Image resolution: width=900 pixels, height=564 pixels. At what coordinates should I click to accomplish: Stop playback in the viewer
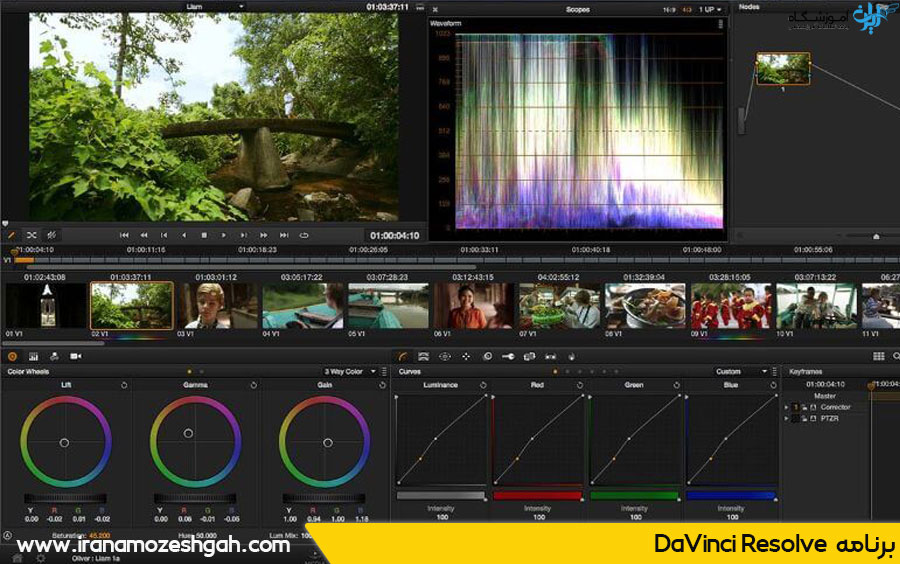pyautogui.click(x=204, y=235)
